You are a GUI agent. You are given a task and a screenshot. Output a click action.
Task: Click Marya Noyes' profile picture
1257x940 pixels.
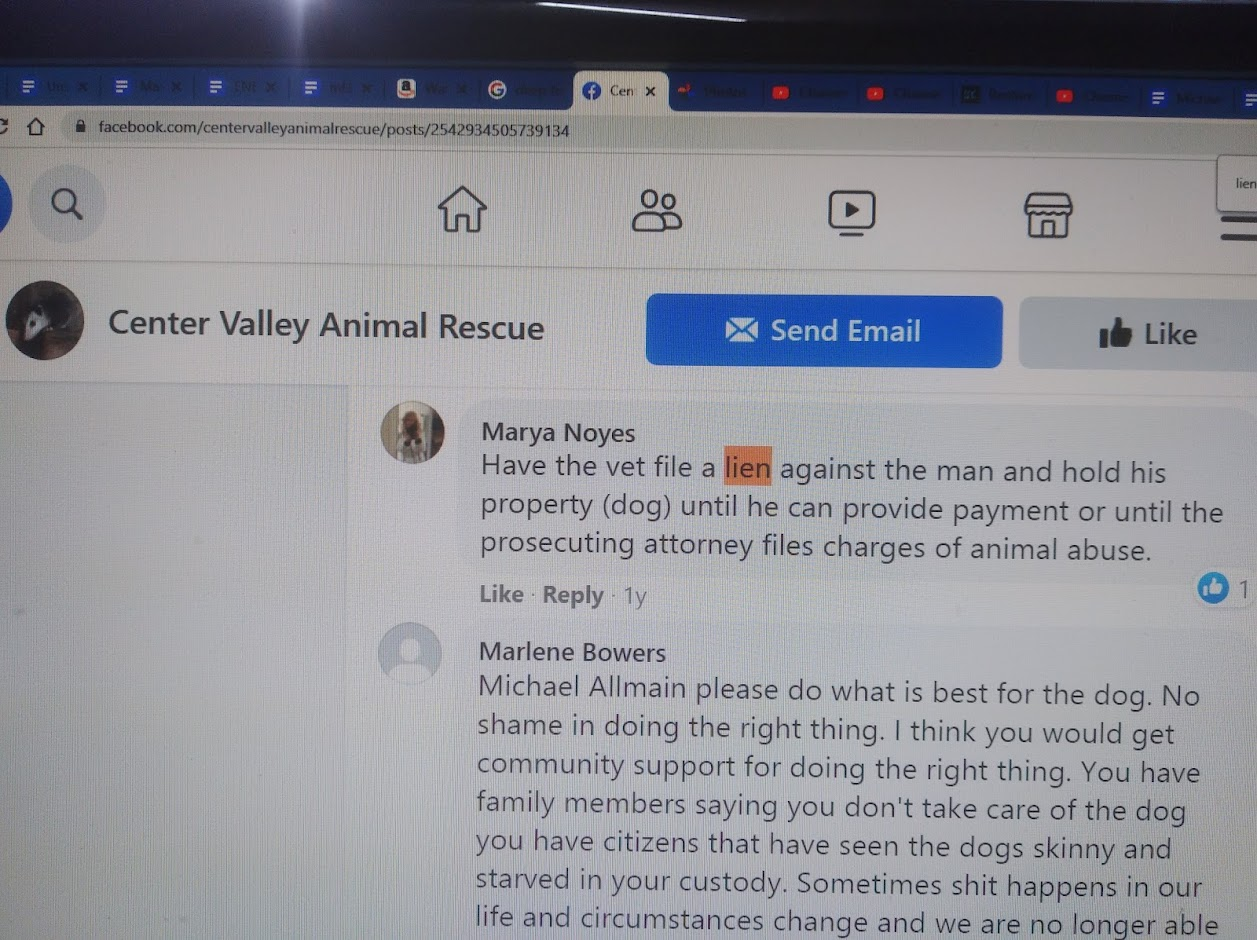click(413, 432)
